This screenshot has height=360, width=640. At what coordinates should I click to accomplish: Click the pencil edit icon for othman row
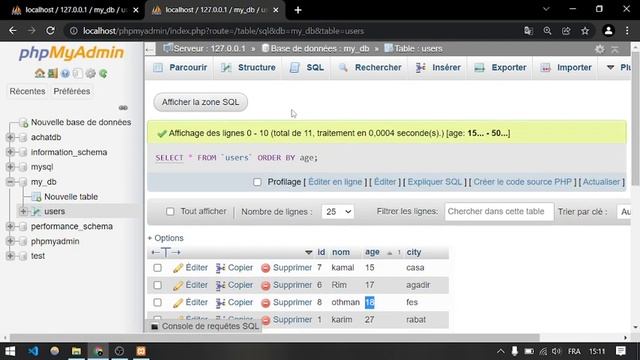point(178,303)
